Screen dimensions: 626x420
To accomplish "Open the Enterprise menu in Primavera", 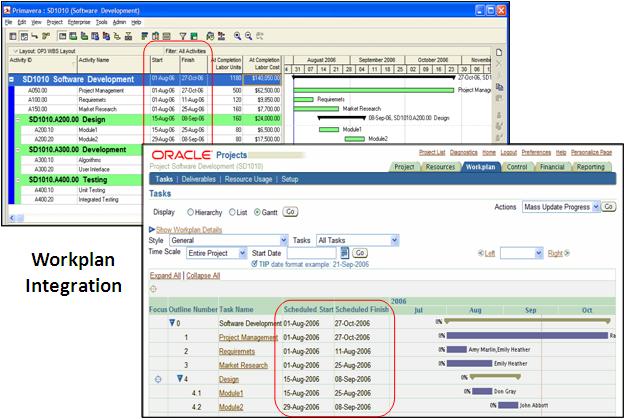I will click(x=79, y=22).
